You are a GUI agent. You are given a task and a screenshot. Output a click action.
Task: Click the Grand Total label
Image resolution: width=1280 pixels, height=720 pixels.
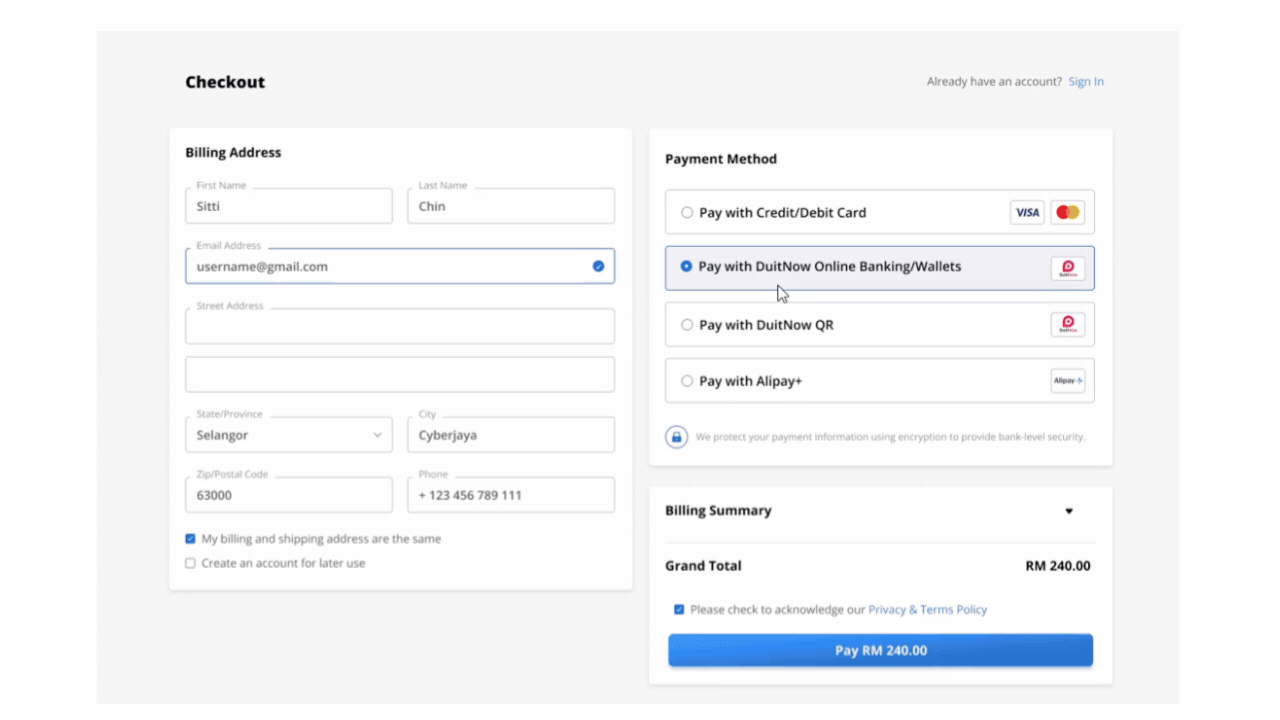[703, 566]
